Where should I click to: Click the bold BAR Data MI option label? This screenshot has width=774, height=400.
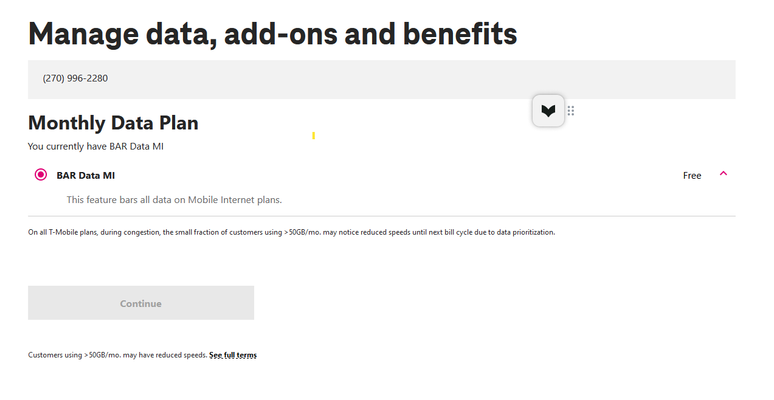point(85,175)
